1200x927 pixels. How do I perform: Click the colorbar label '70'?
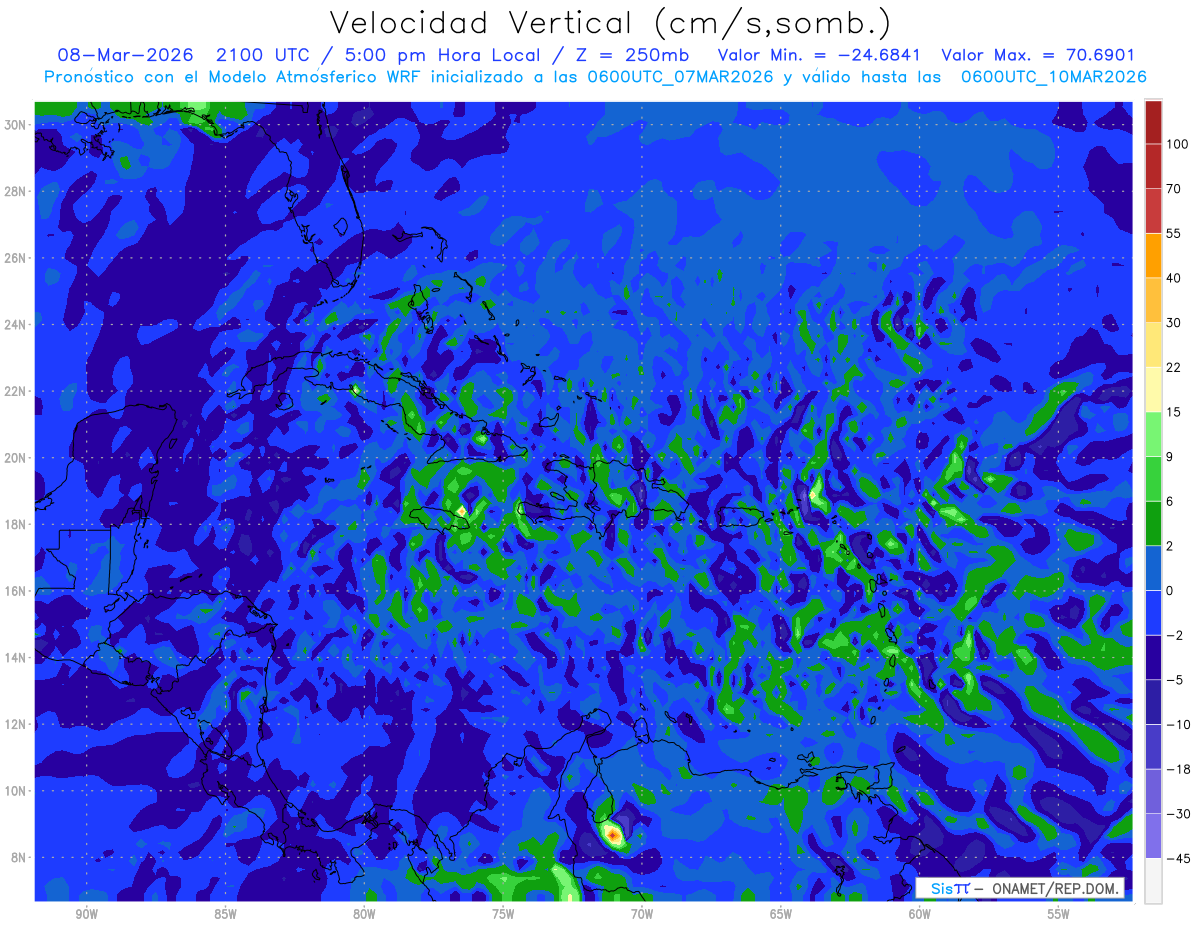[x=1174, y=189]
